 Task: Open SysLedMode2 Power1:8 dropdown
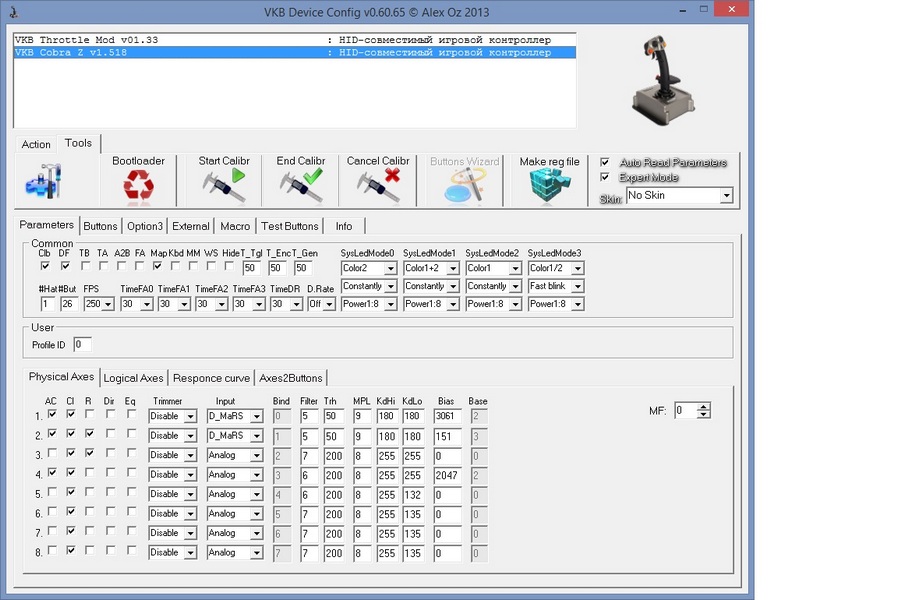click(493, 304)
